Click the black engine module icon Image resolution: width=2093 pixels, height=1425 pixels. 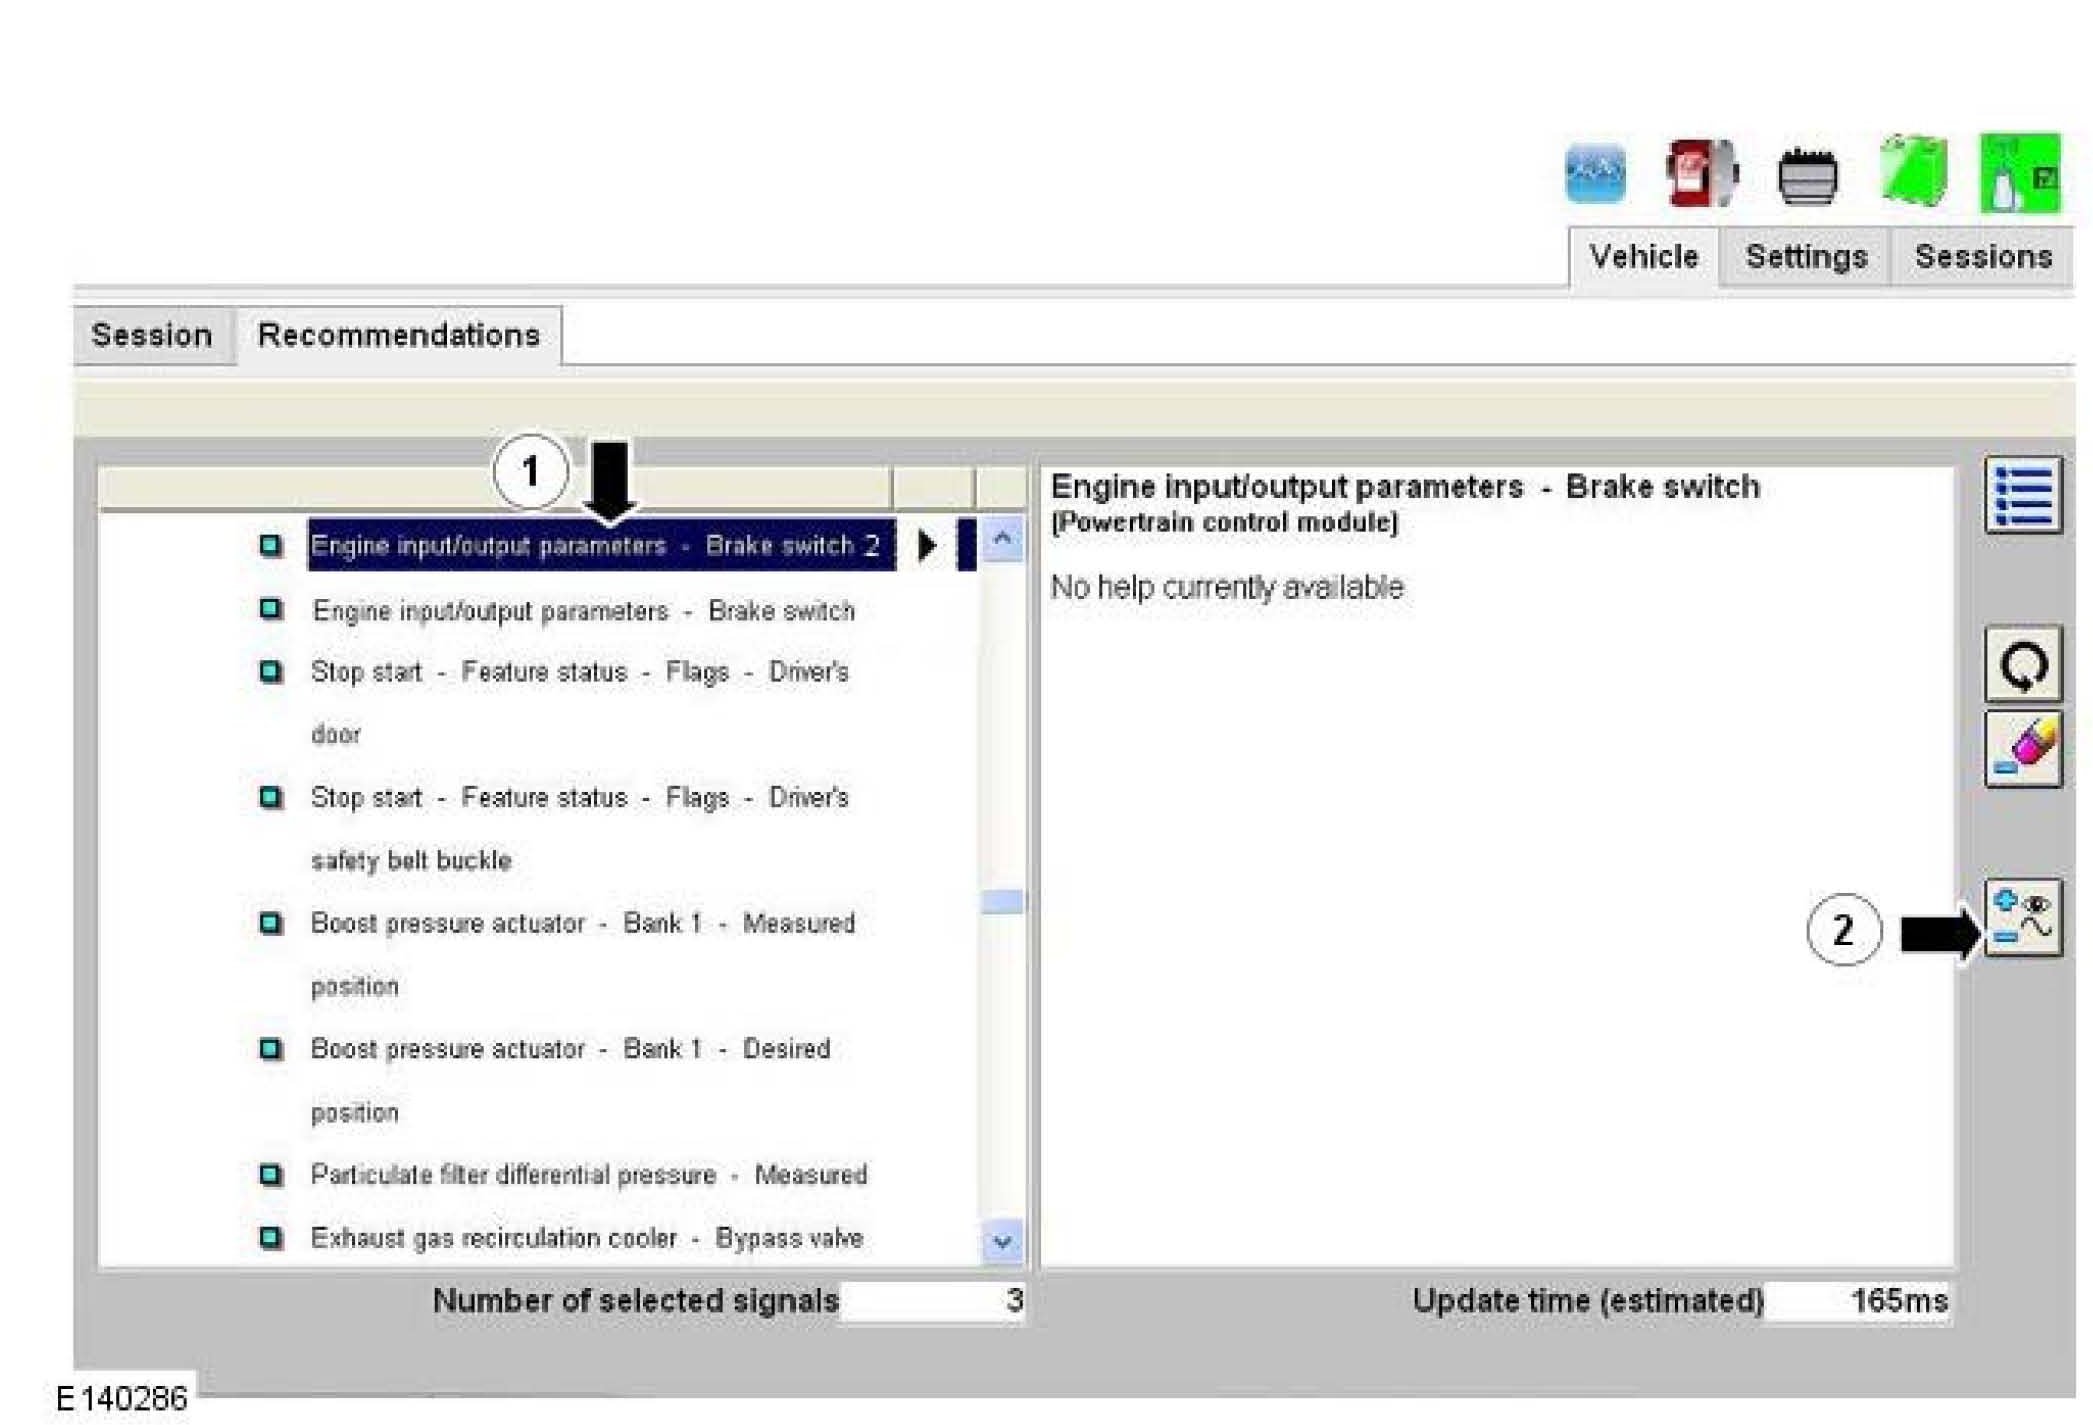[x=1807, y=176]
